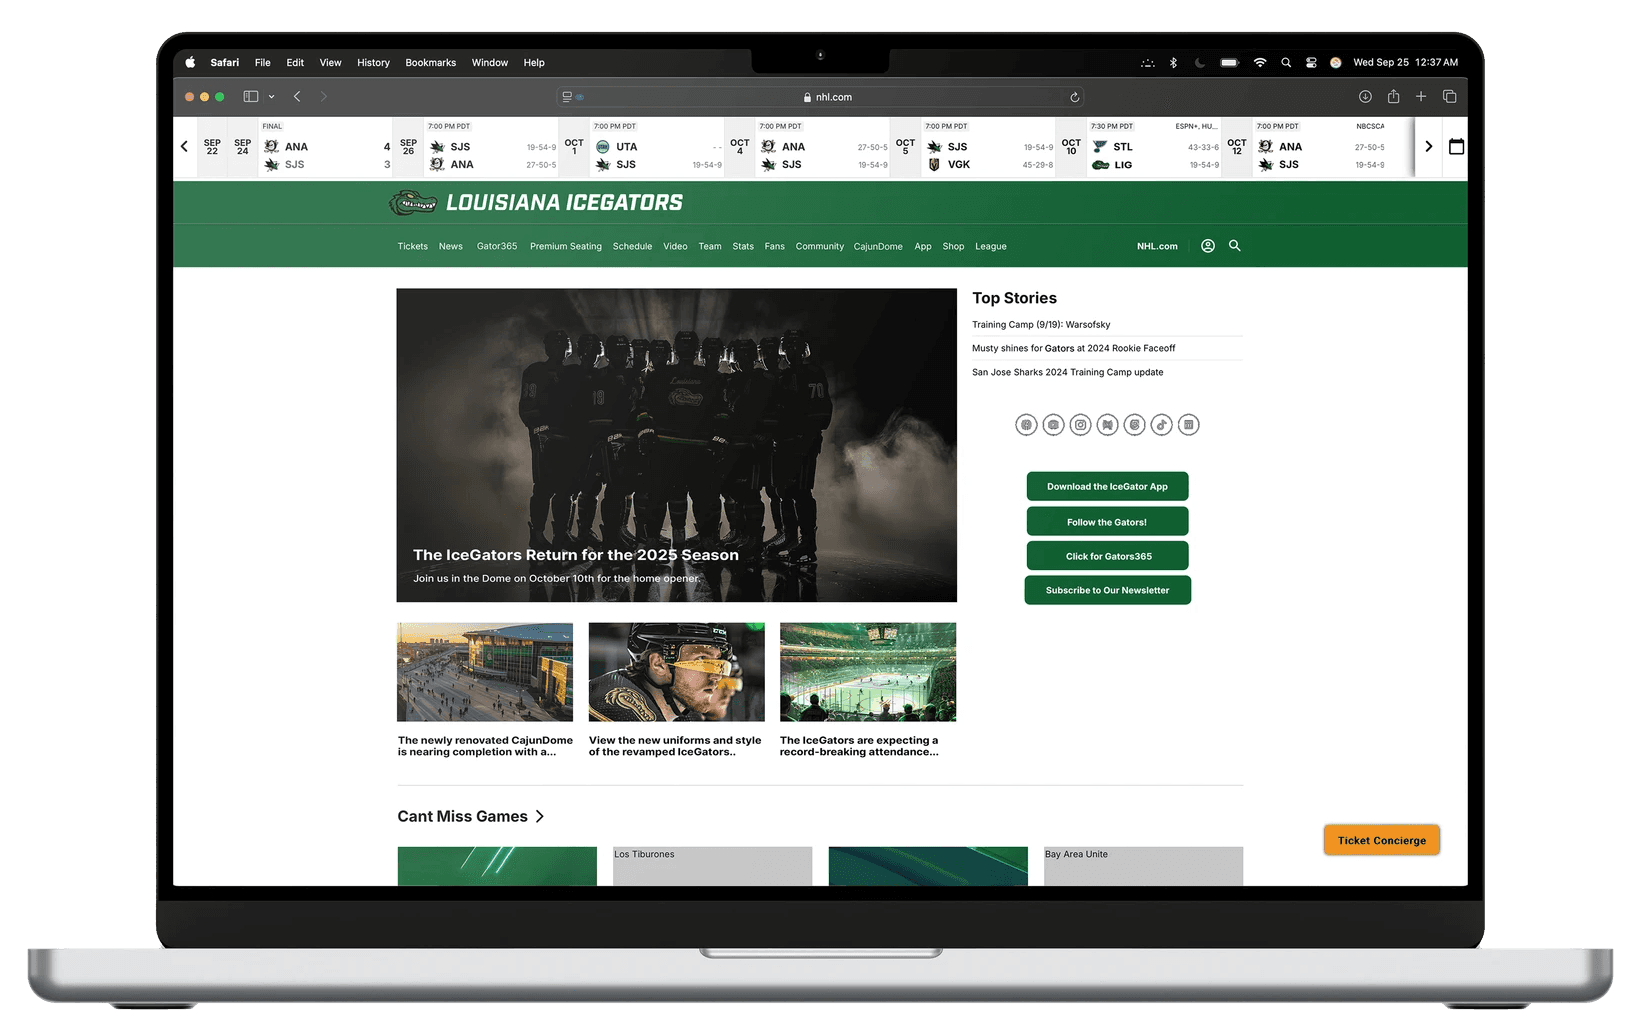The height and width of the screenshot is (1025, 1635).
Task: Open Spotlight search in the menu bar
Action: coord(1286,62)
